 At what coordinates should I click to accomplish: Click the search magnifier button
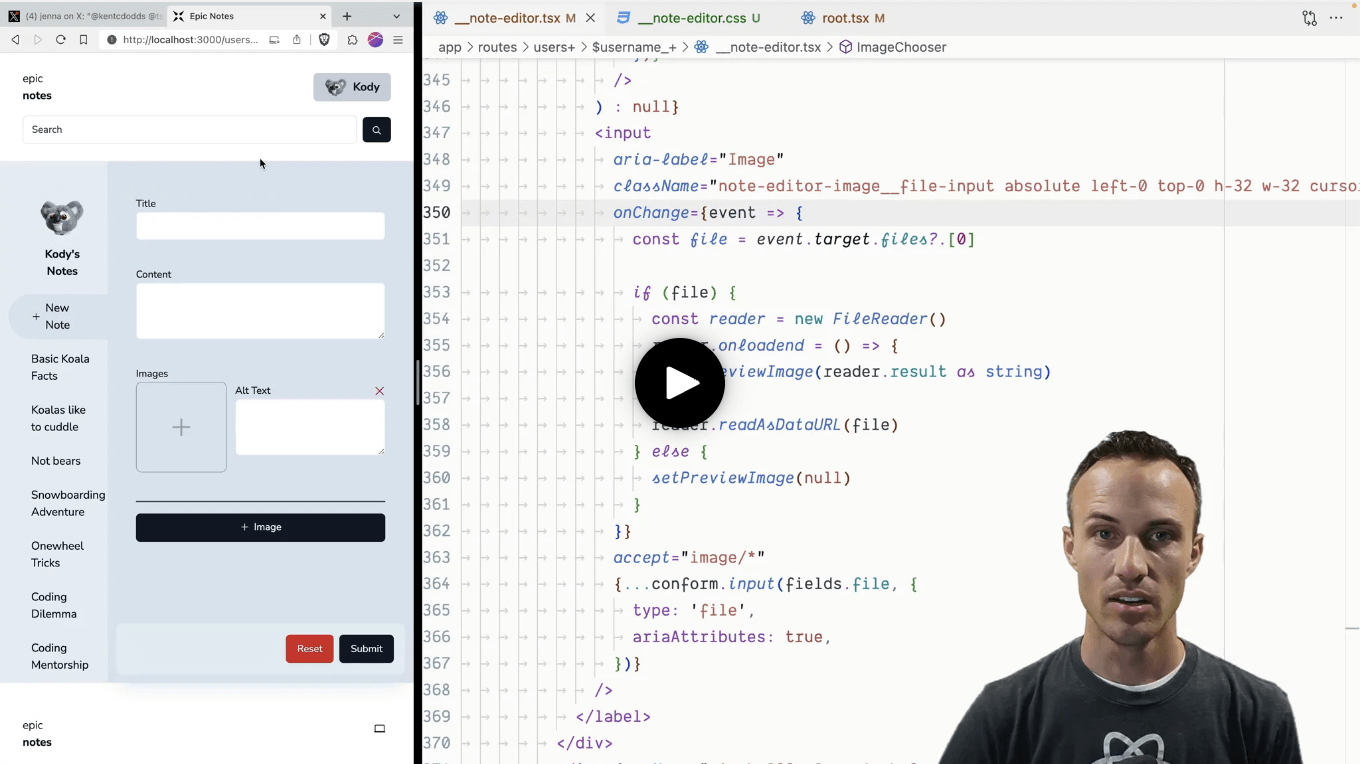376,130
